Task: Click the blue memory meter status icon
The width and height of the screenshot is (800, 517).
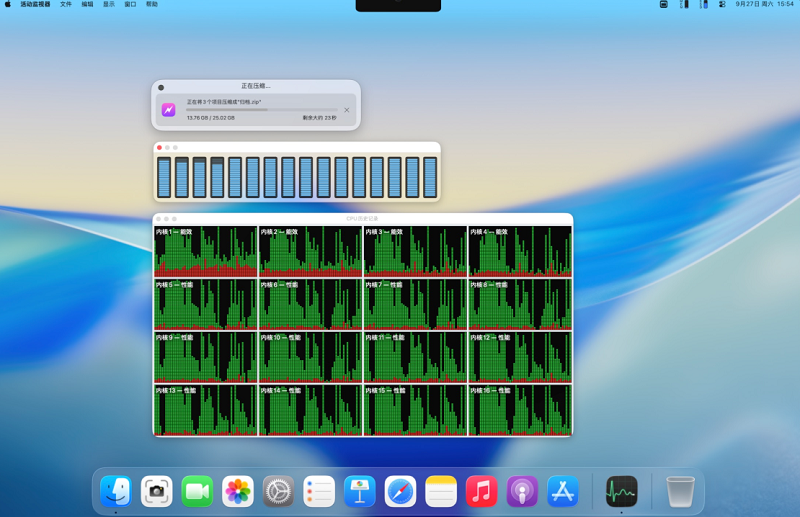Action: (704, 4)
